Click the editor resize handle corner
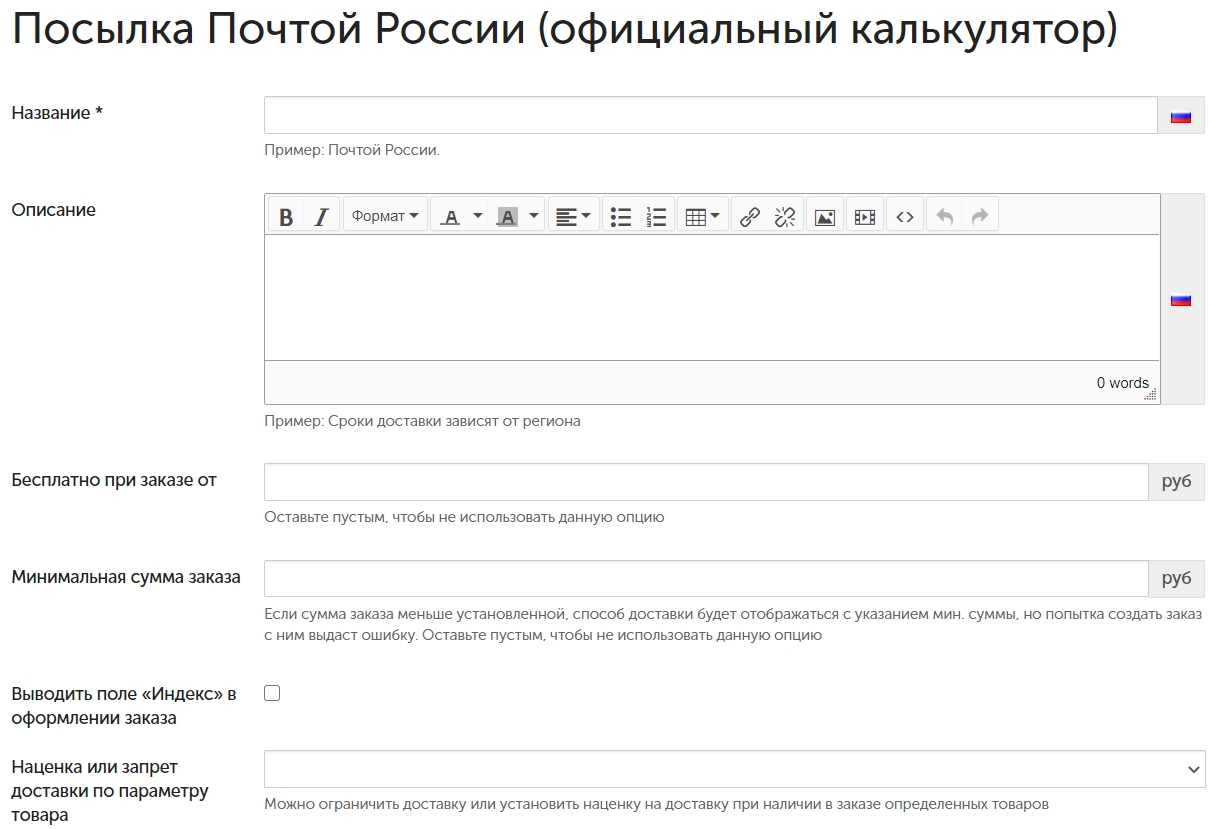Viewport: 1221px width, 829px height. tap(1151, 395)
